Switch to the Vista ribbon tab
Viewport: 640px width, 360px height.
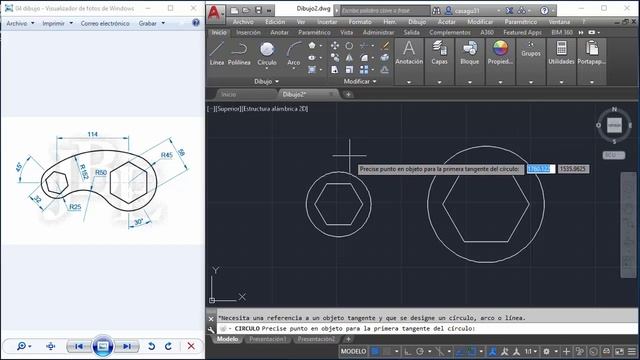346,32
